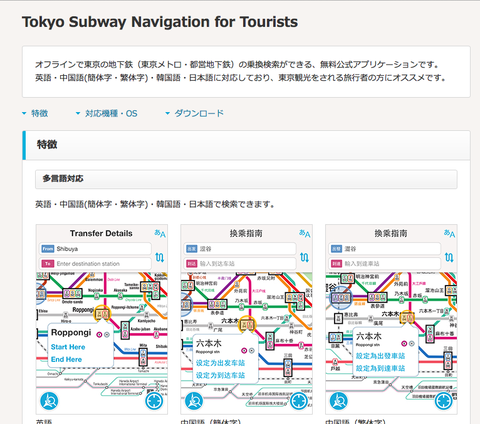
Task: Click Transfer Details screenshot title
Action: coord(101,233)
